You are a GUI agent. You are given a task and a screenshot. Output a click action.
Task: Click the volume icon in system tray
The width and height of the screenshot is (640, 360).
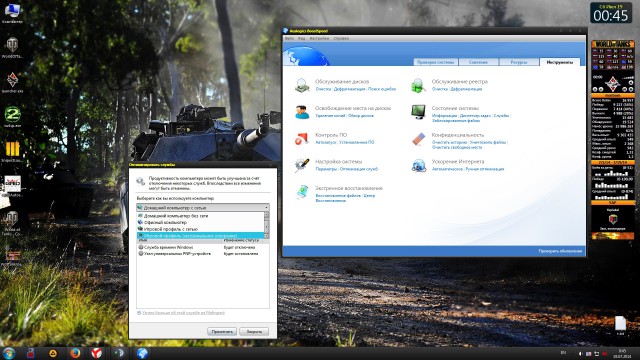[580, 353]
